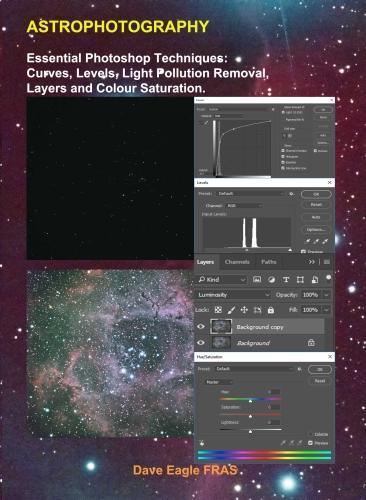Click OK in the Hue/Saturation dialog
The height and width of the screenshot is (500, 366).
click(320, 370)
